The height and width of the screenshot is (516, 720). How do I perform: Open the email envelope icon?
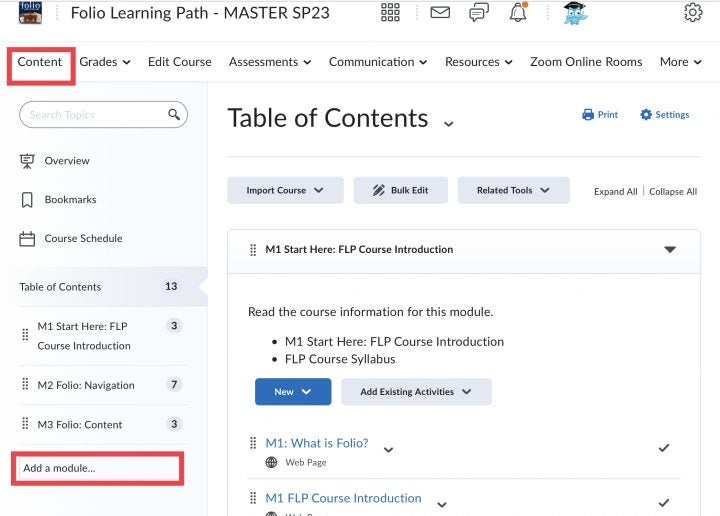coord(440,12)
